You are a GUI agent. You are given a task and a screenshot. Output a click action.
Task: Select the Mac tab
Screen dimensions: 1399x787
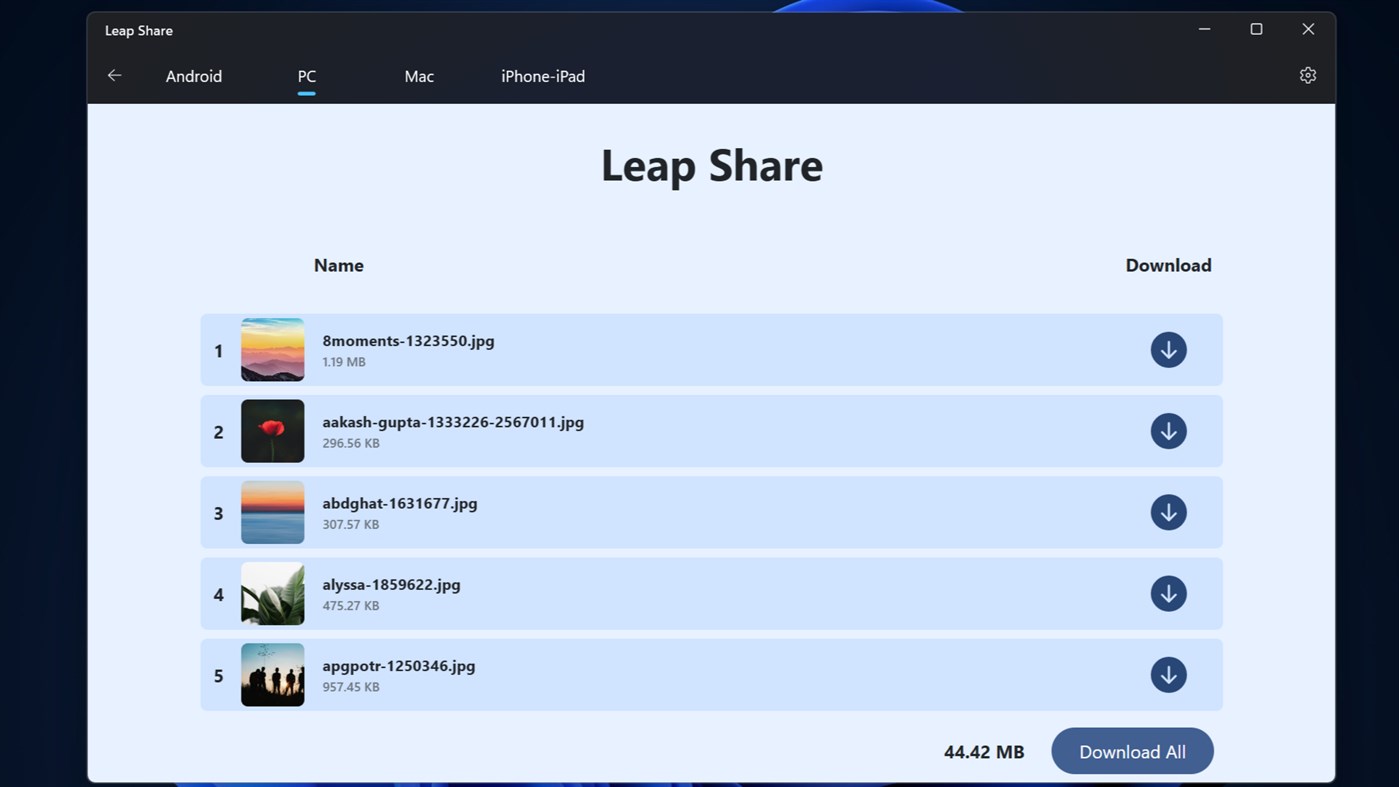click(x=419, y=76)
